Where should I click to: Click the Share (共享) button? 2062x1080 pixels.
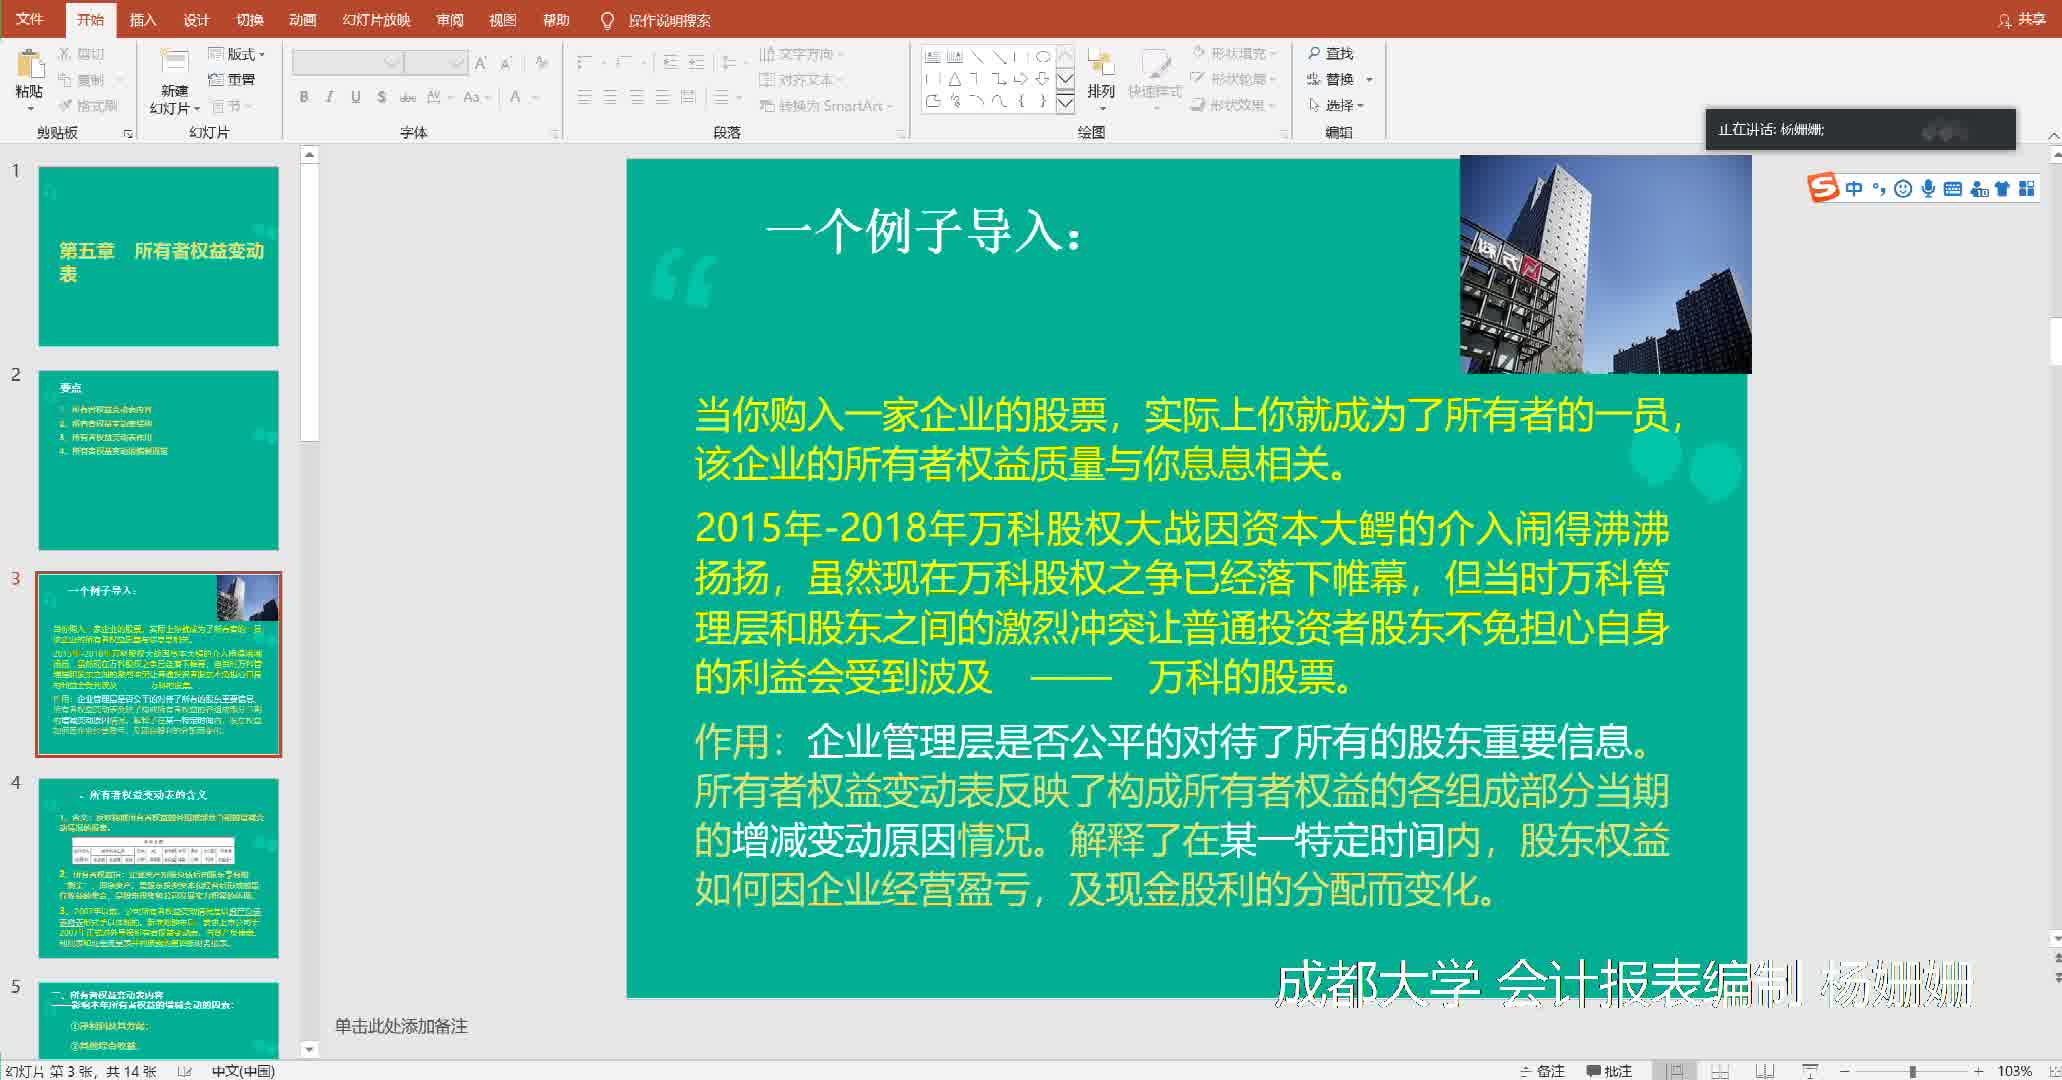pyautogui.click(x=2022, y=19)
